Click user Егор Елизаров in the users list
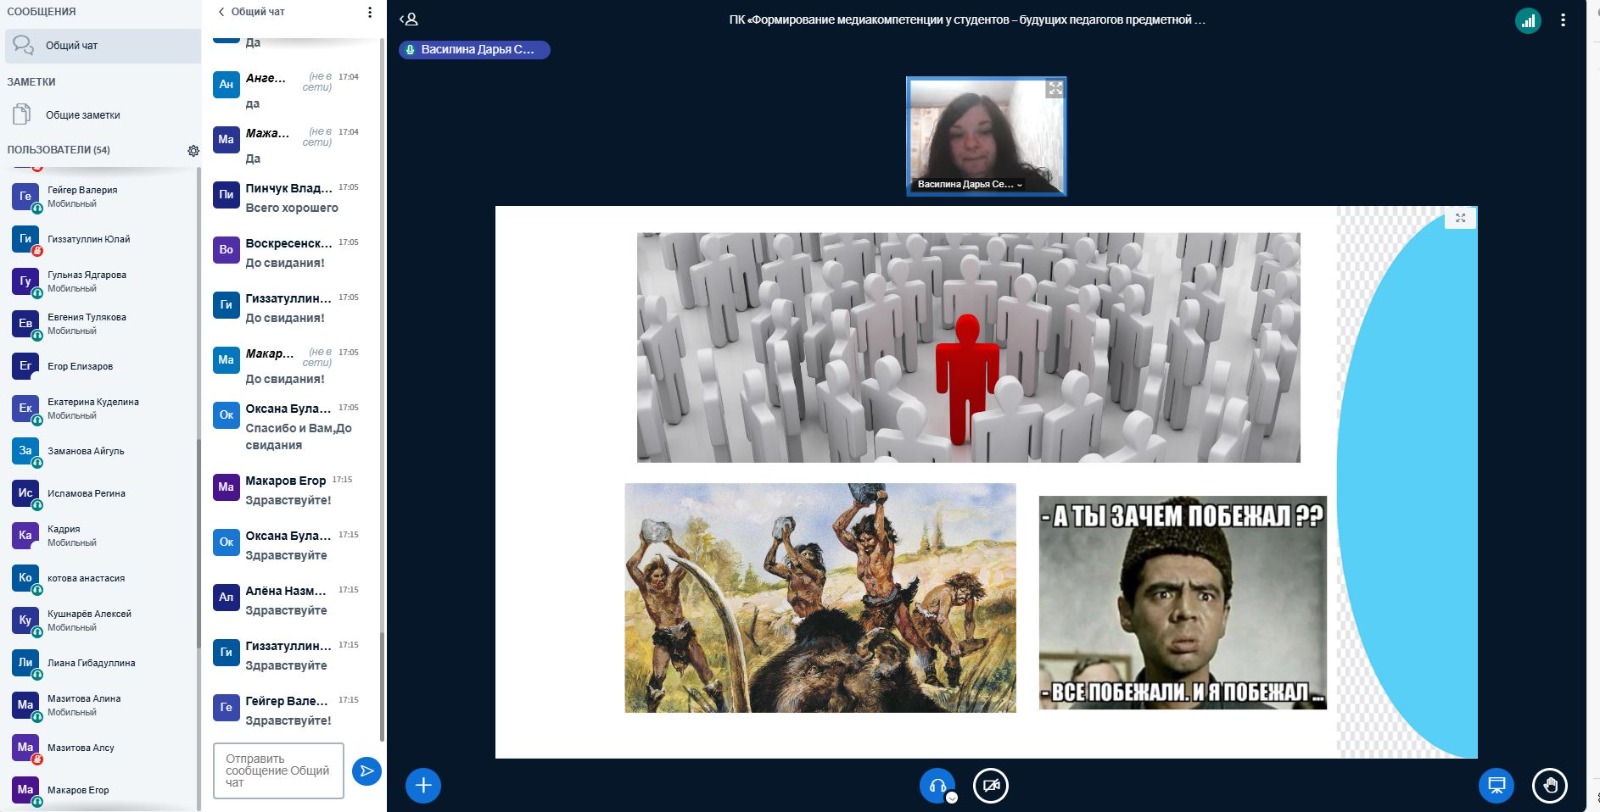Screen dimensions: 1600x812 [x=80, y=366]
